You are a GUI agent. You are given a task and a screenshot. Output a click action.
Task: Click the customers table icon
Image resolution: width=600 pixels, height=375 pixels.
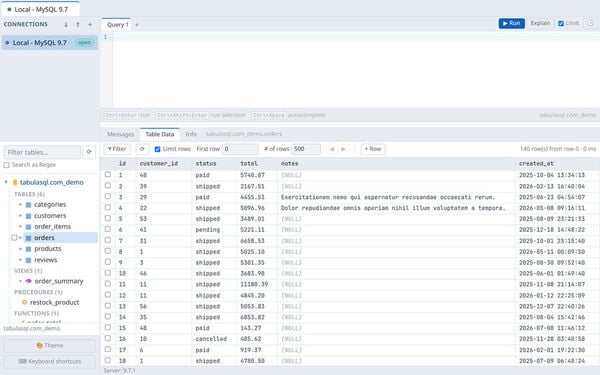point(28,216)
